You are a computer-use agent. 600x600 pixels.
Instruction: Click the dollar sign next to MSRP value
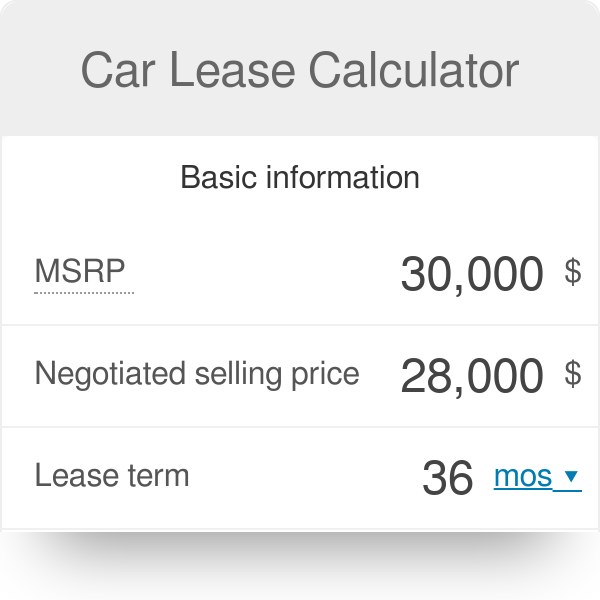click(x=573, y=271)
